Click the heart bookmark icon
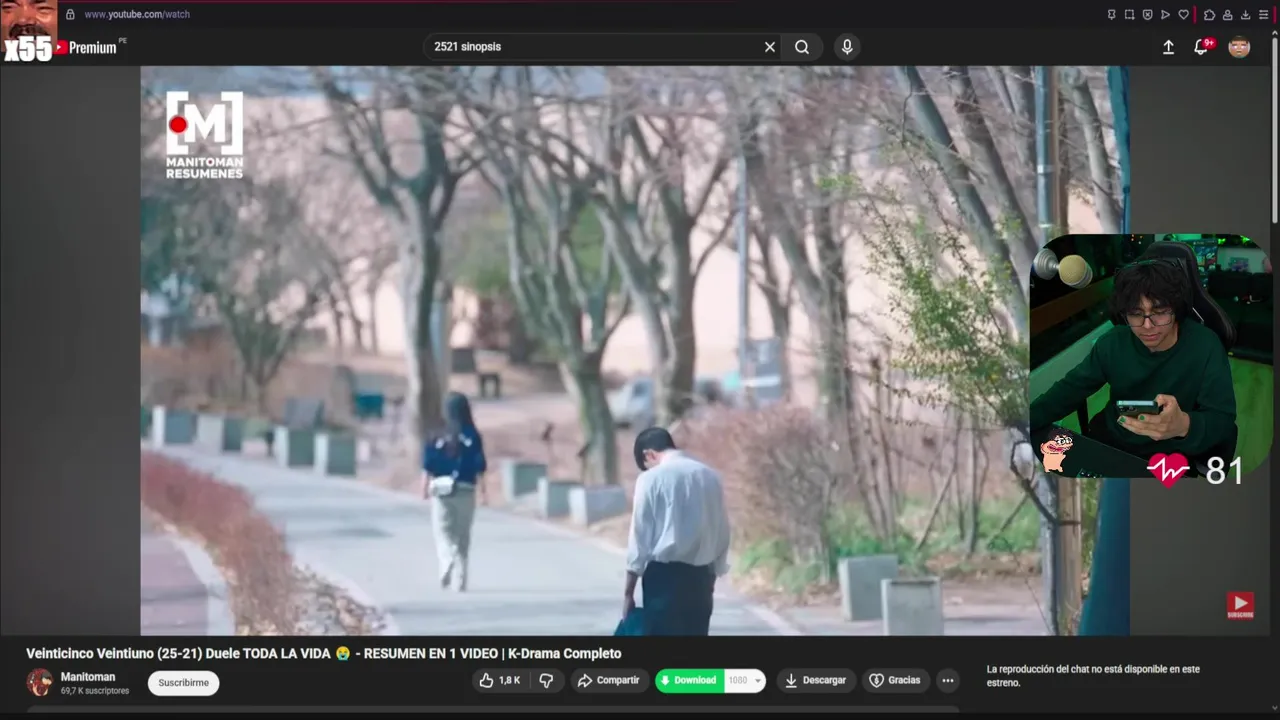 tap(1184, 15)
